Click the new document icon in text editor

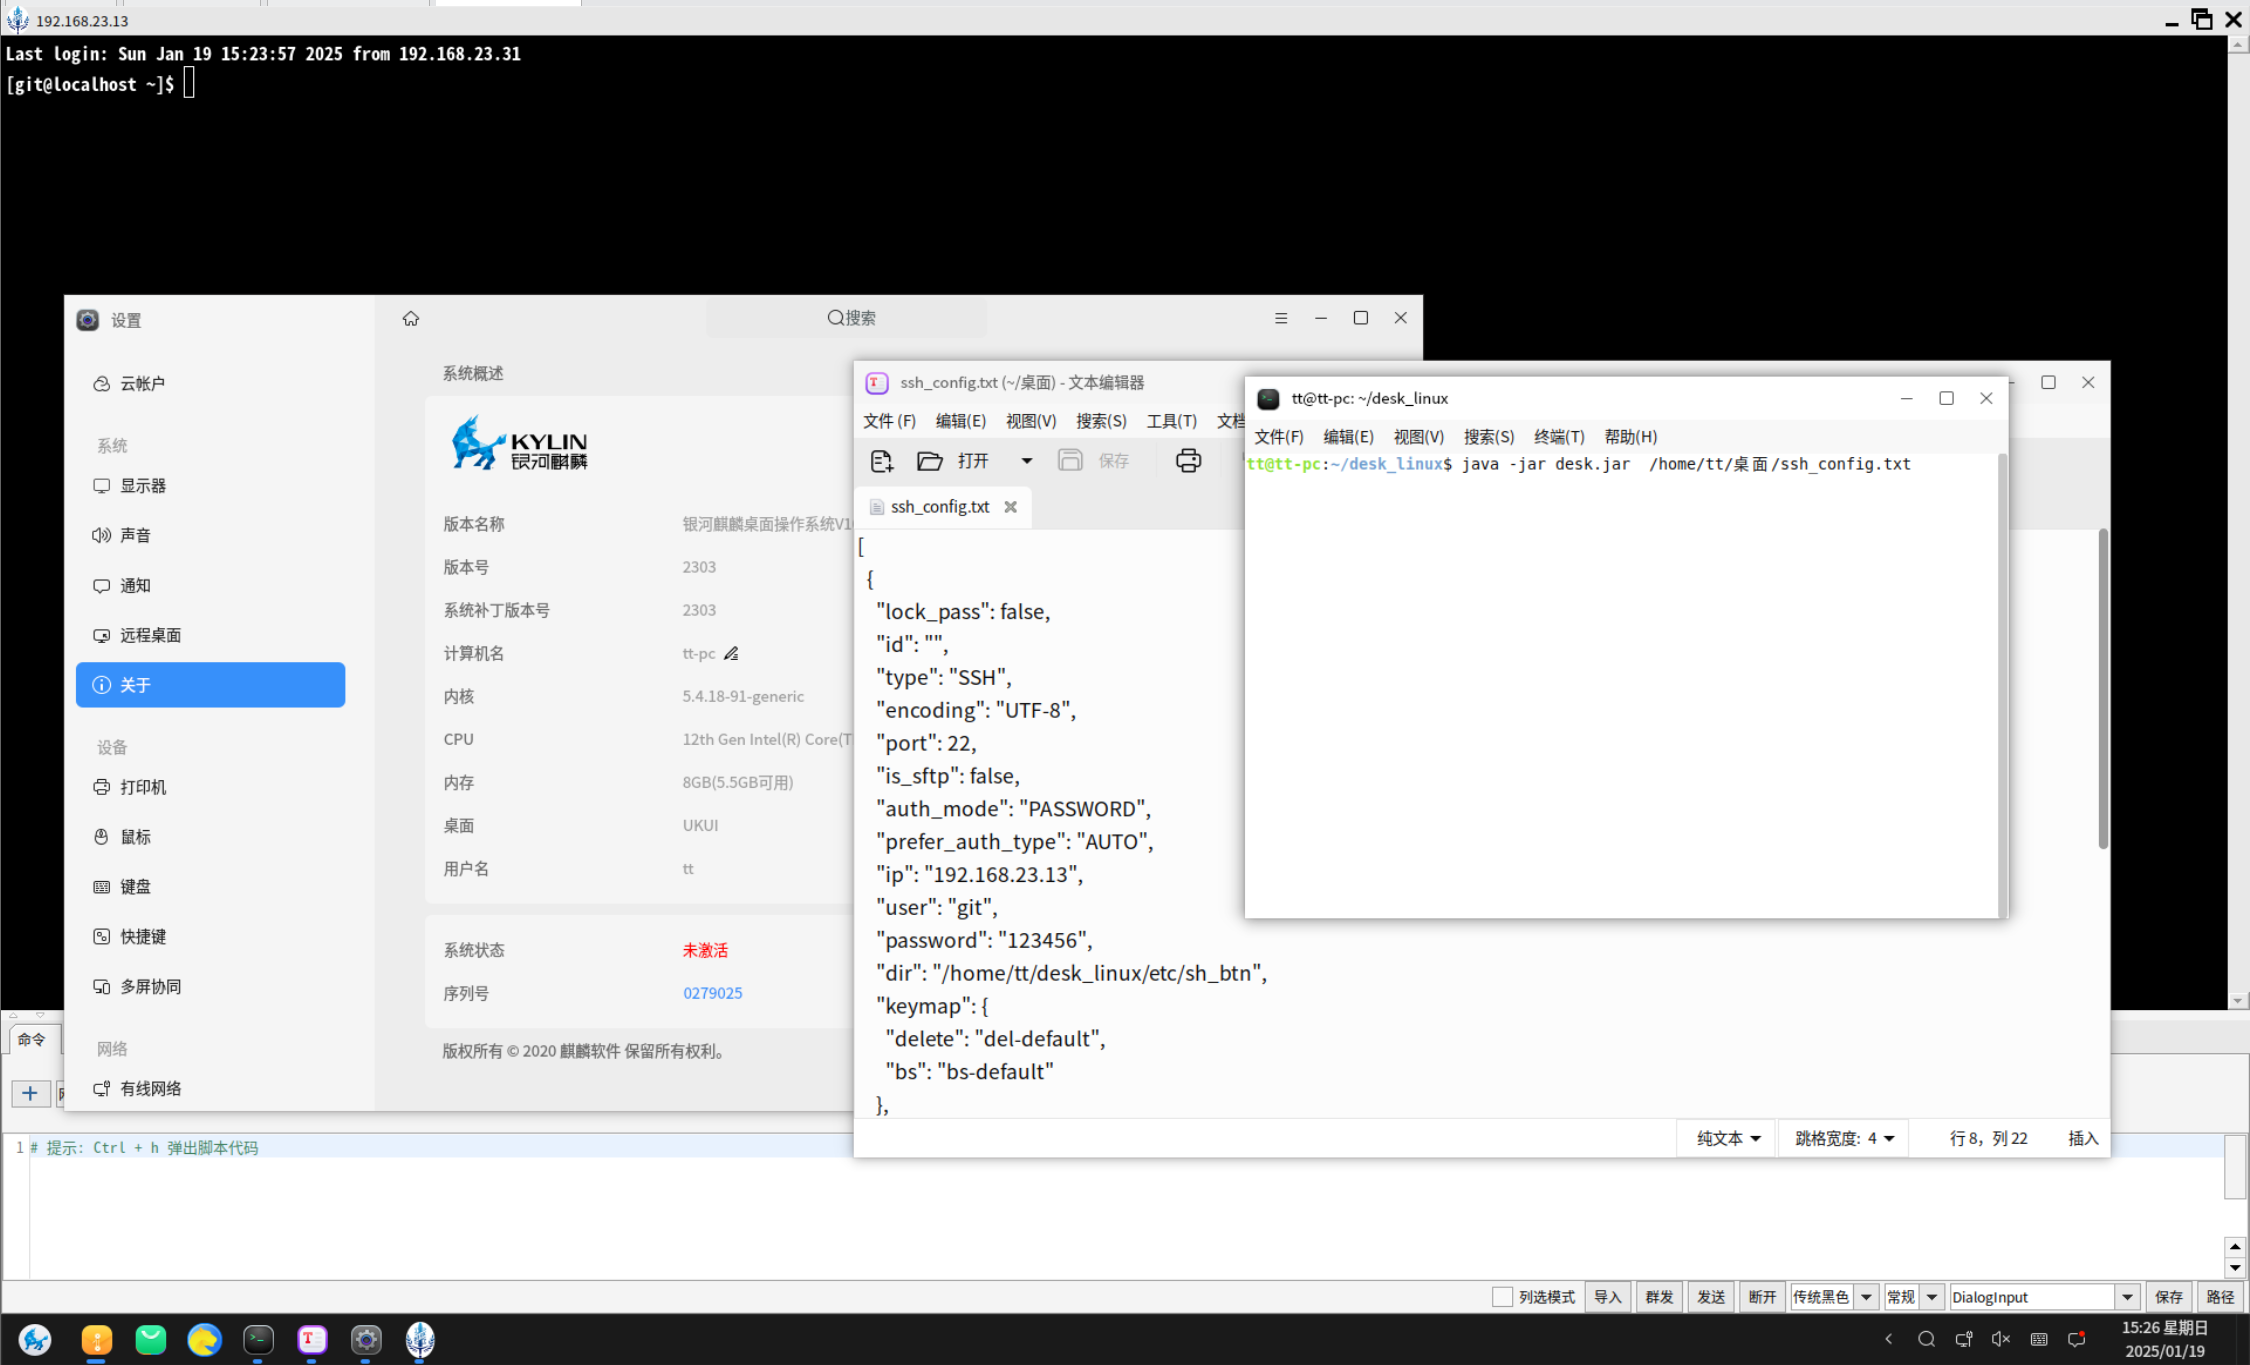pyautogui.click(x=881, y=461)
